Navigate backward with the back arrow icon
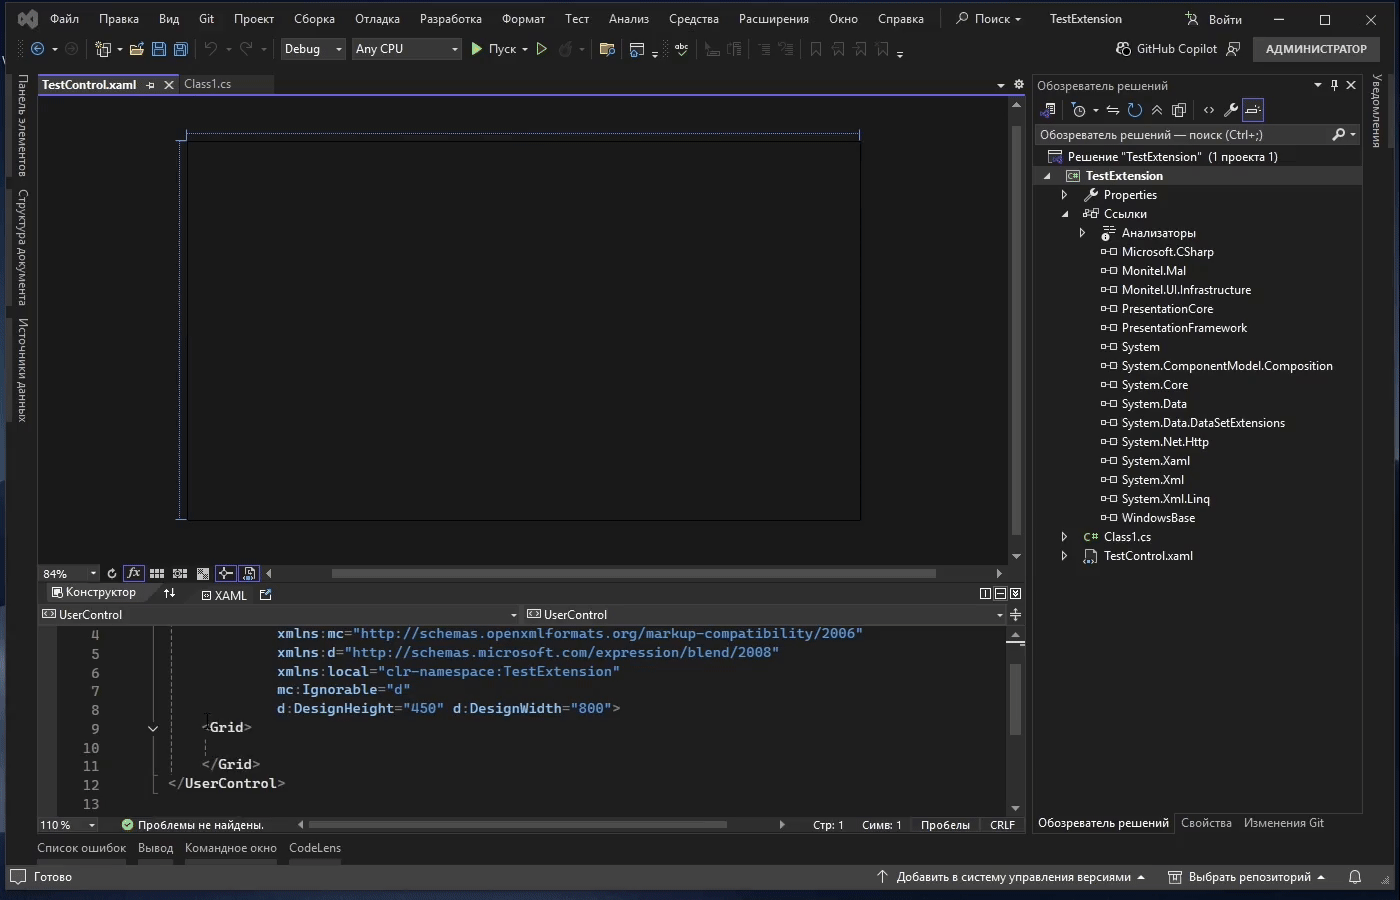This screenshot has width=1400, height=900. 37,49
